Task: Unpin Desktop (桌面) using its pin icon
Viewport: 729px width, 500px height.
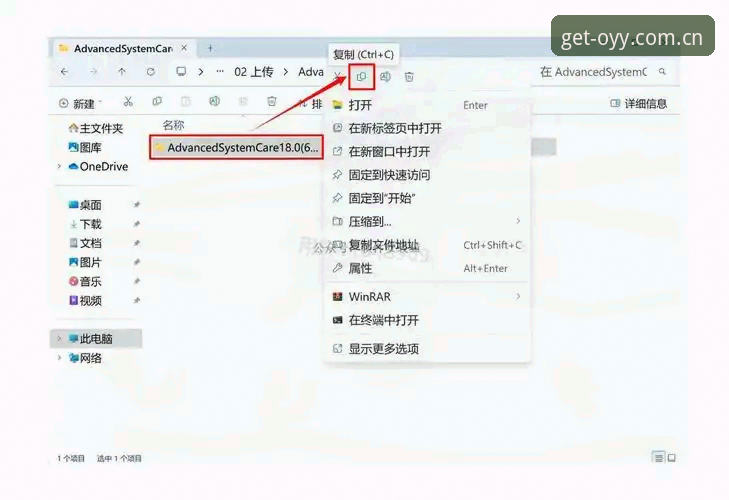Action: pyautogui.click(x=137, y=205)
